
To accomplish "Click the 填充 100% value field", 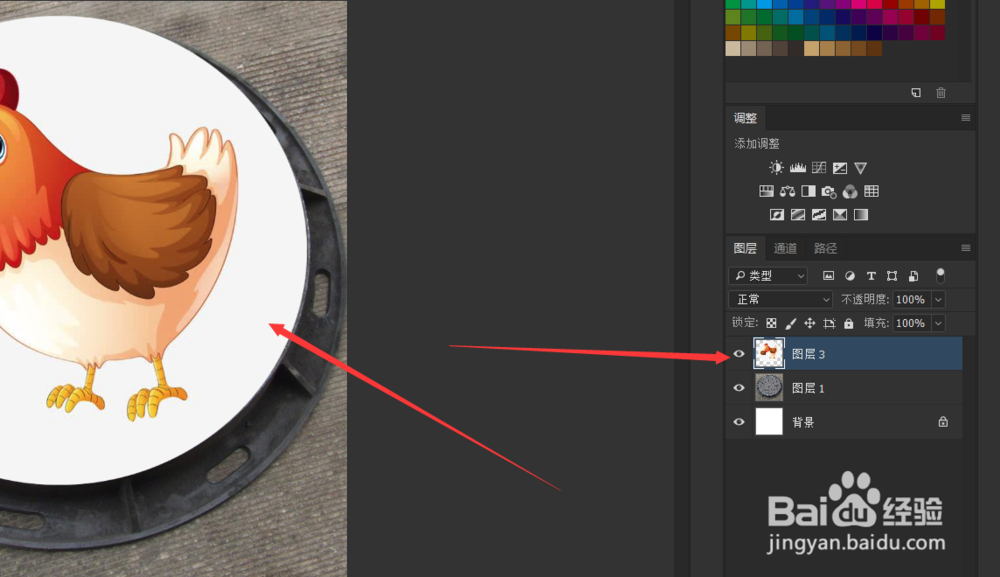I will click(911, 323).
